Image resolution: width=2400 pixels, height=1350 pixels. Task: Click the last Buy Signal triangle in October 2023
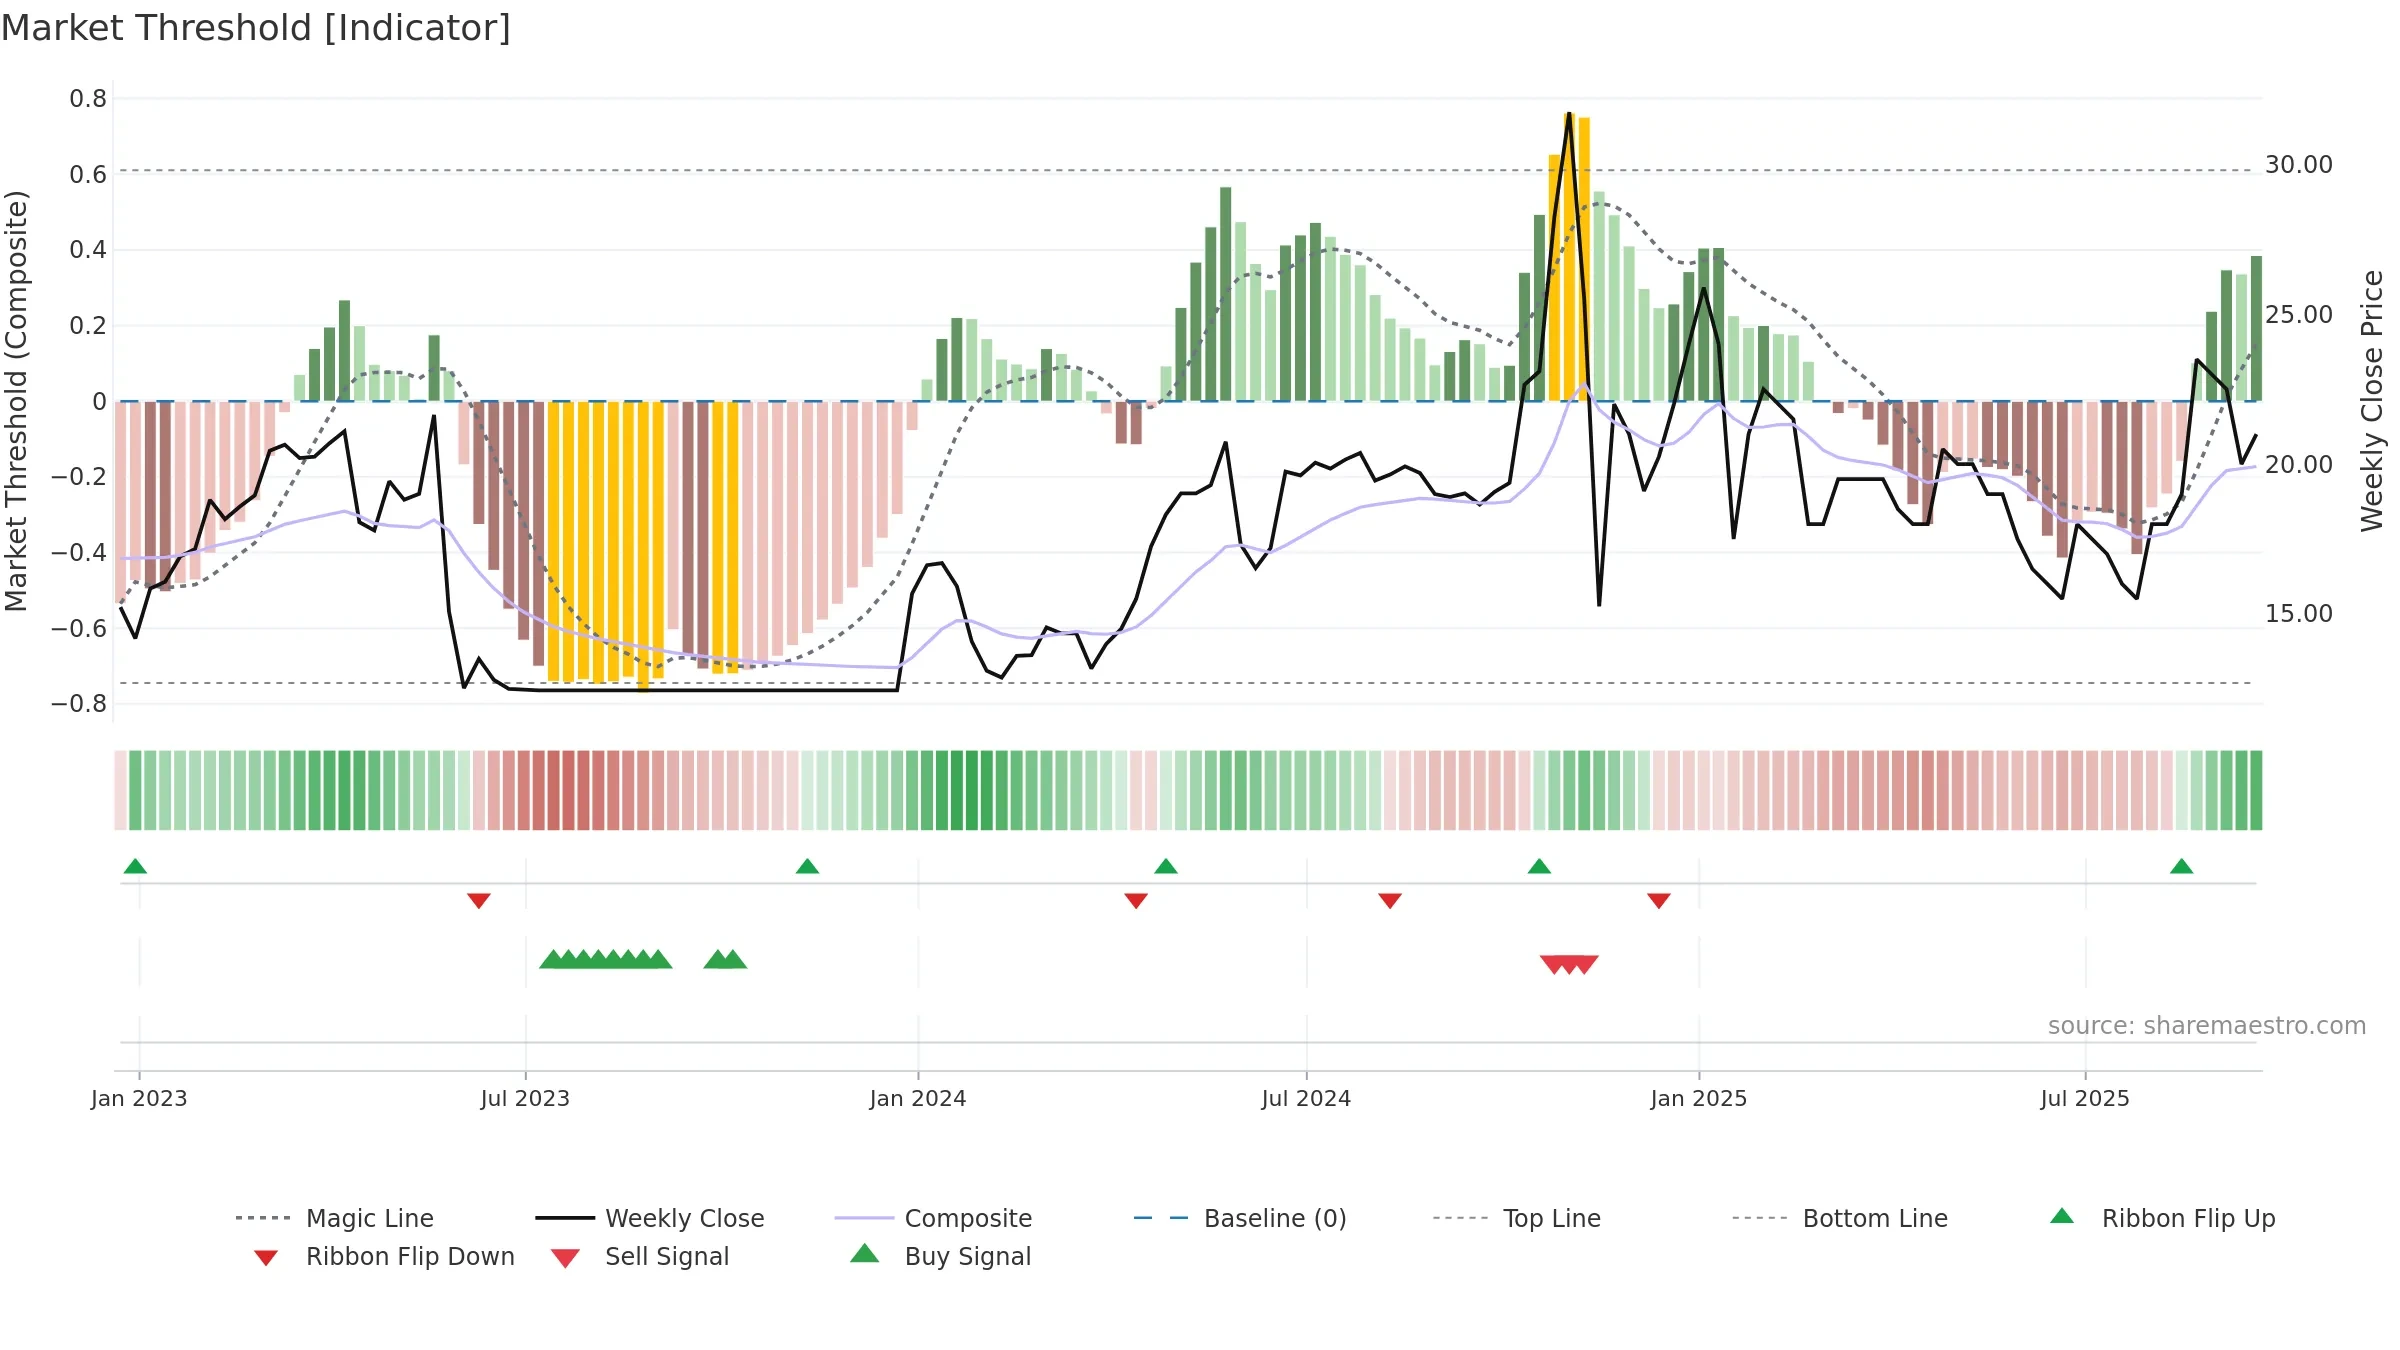(x=734, y=959)
